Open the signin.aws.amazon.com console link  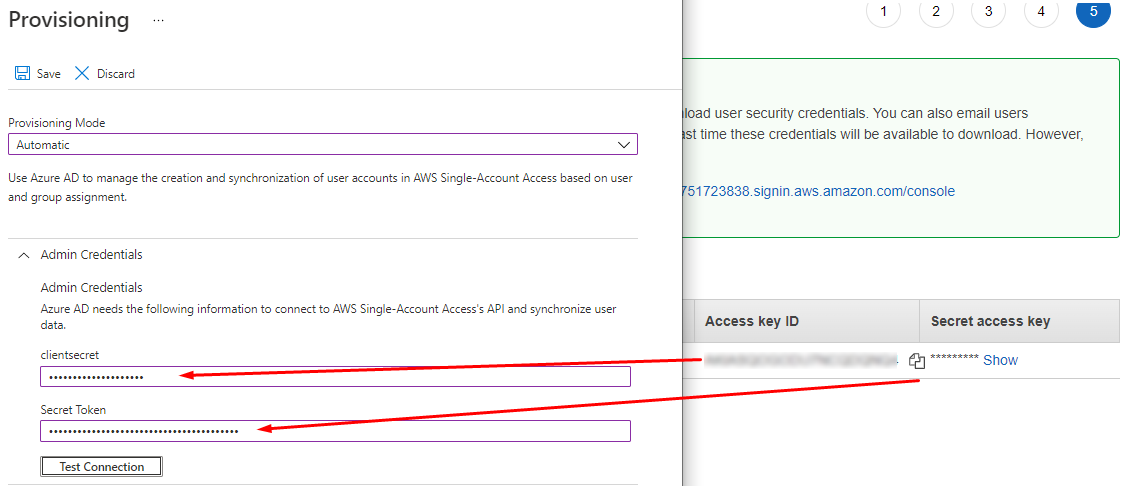point(815,191)
